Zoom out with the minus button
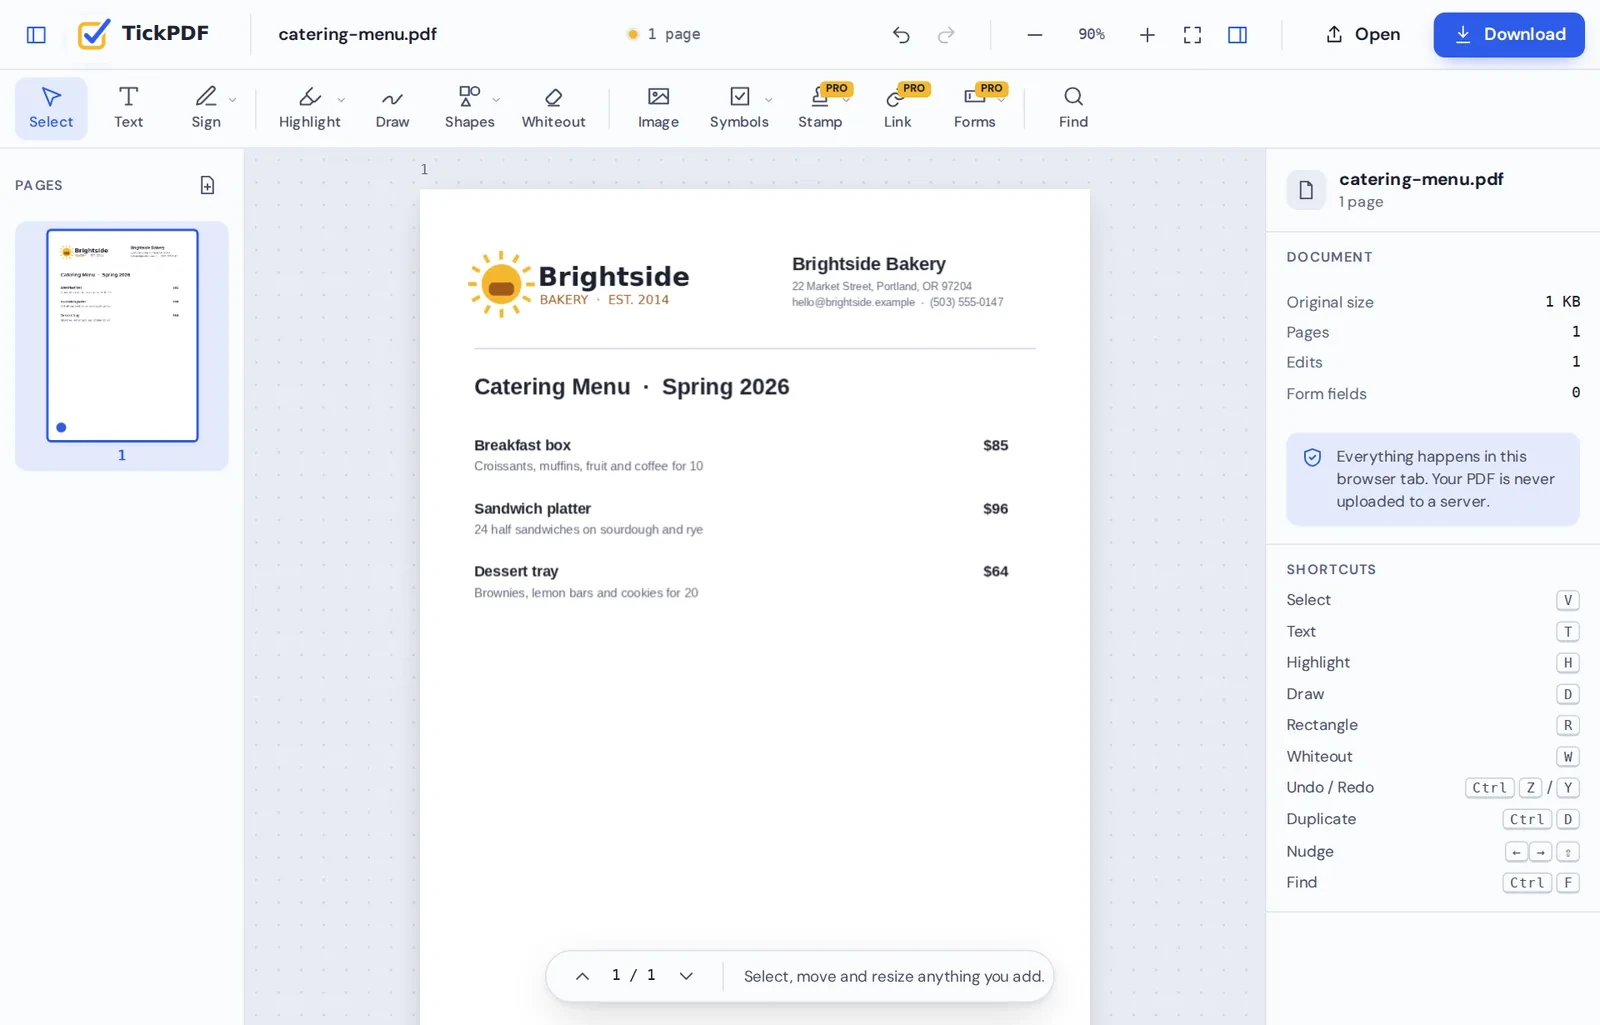Viewport: 1600px width, 1025px height. coord(1035,35)
